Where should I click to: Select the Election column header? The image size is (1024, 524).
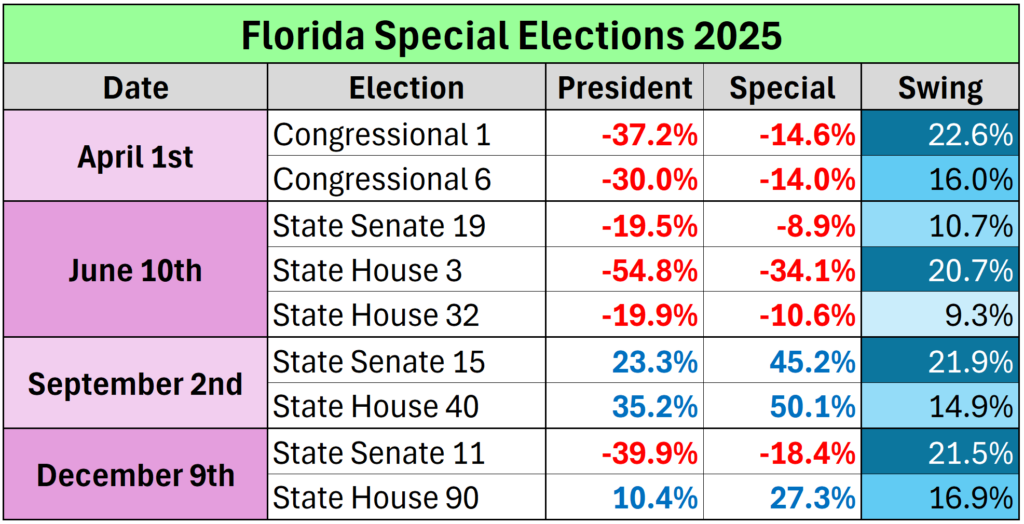(406, 88)
